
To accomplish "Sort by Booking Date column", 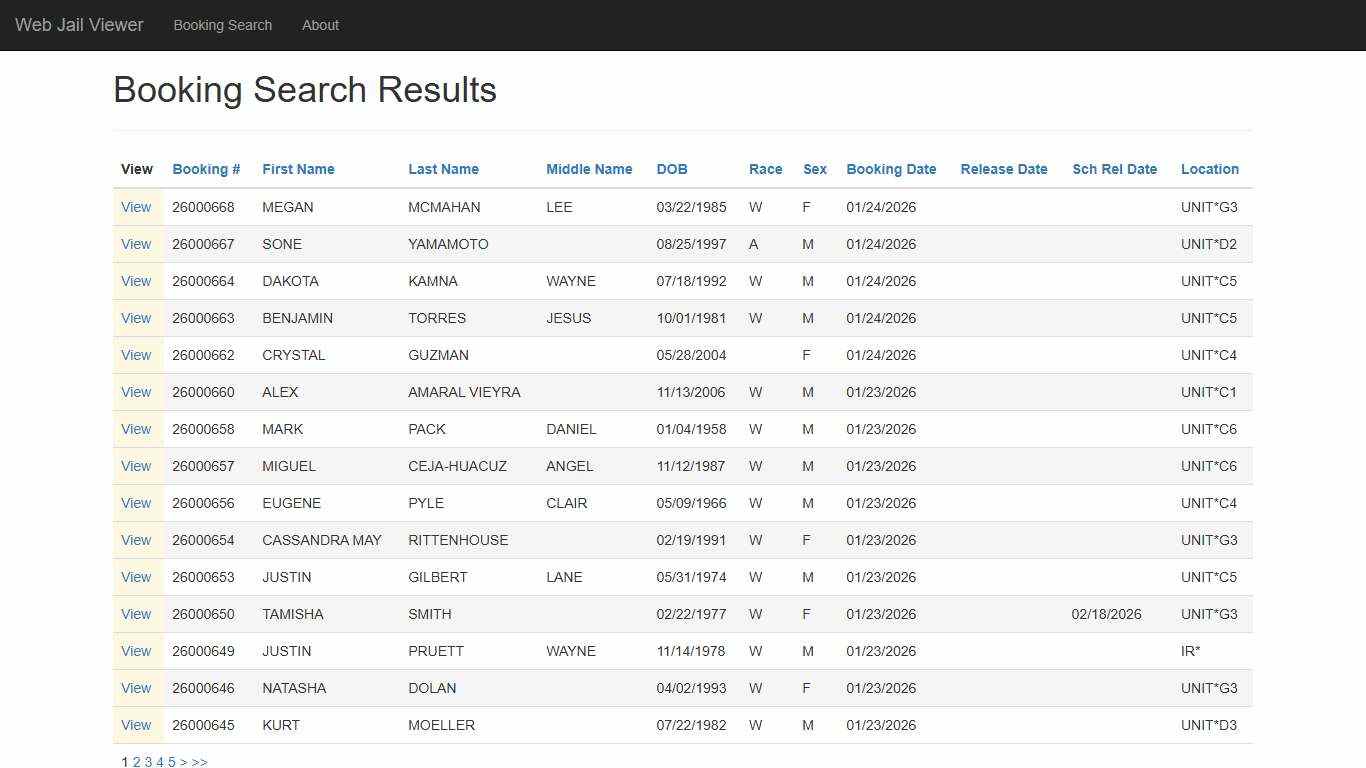I will (x=890, y=169).
